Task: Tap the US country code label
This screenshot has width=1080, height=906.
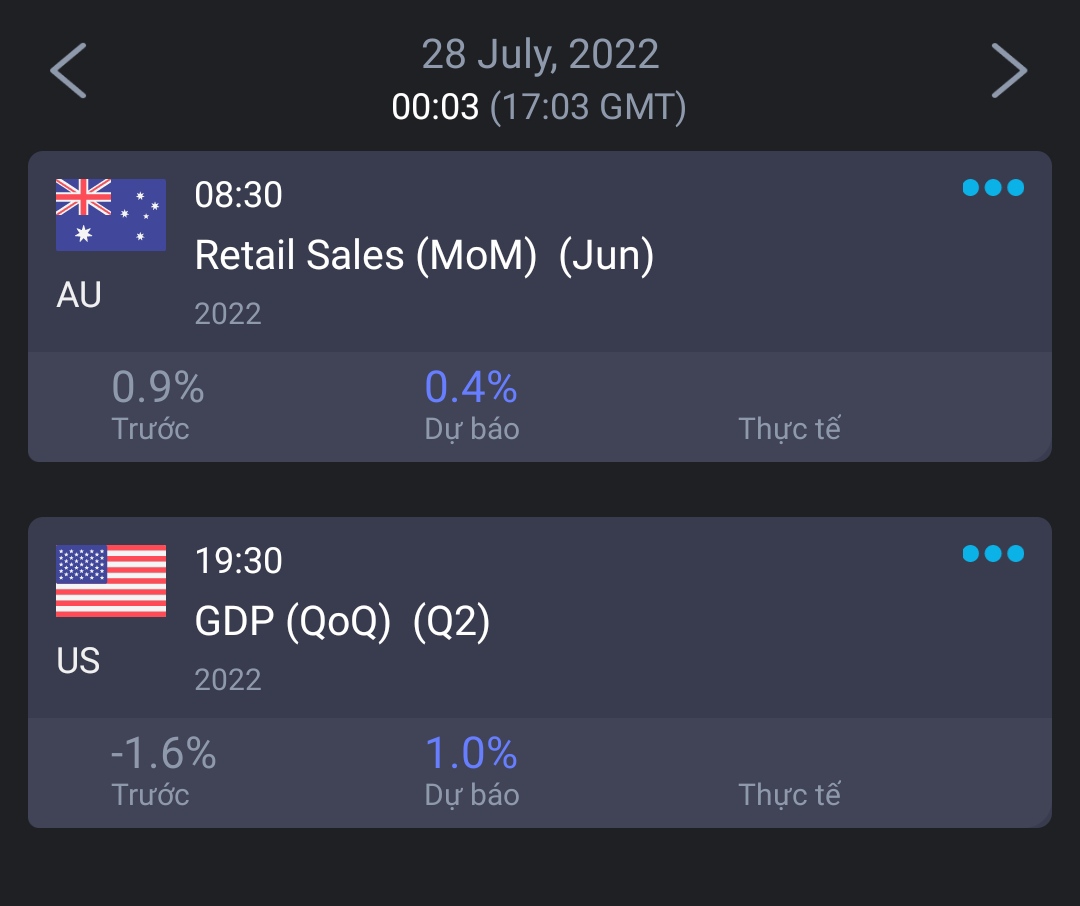Action: (79, 661)
